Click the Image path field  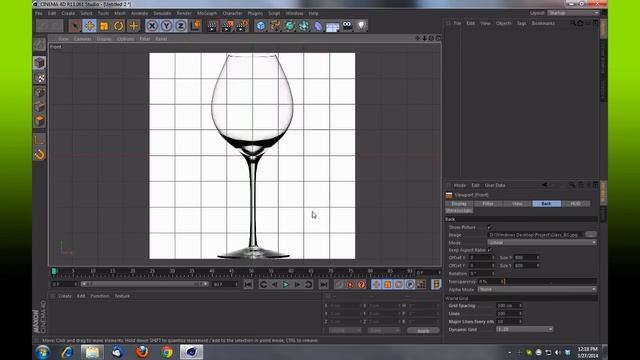tap(536, 235)
